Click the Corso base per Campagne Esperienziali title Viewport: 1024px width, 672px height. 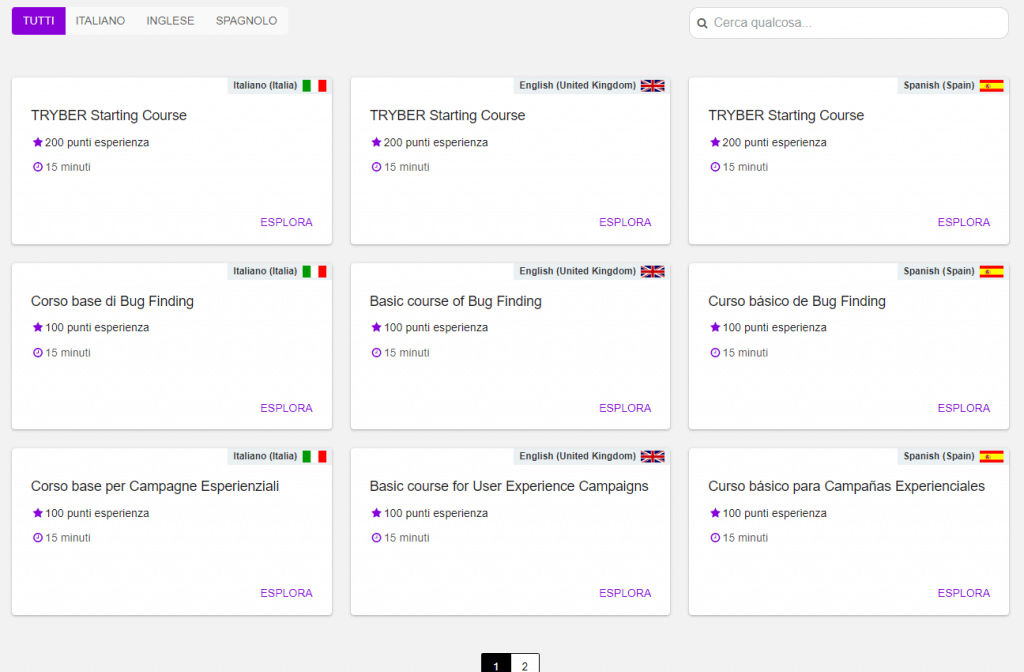click(x=155, y=487)
